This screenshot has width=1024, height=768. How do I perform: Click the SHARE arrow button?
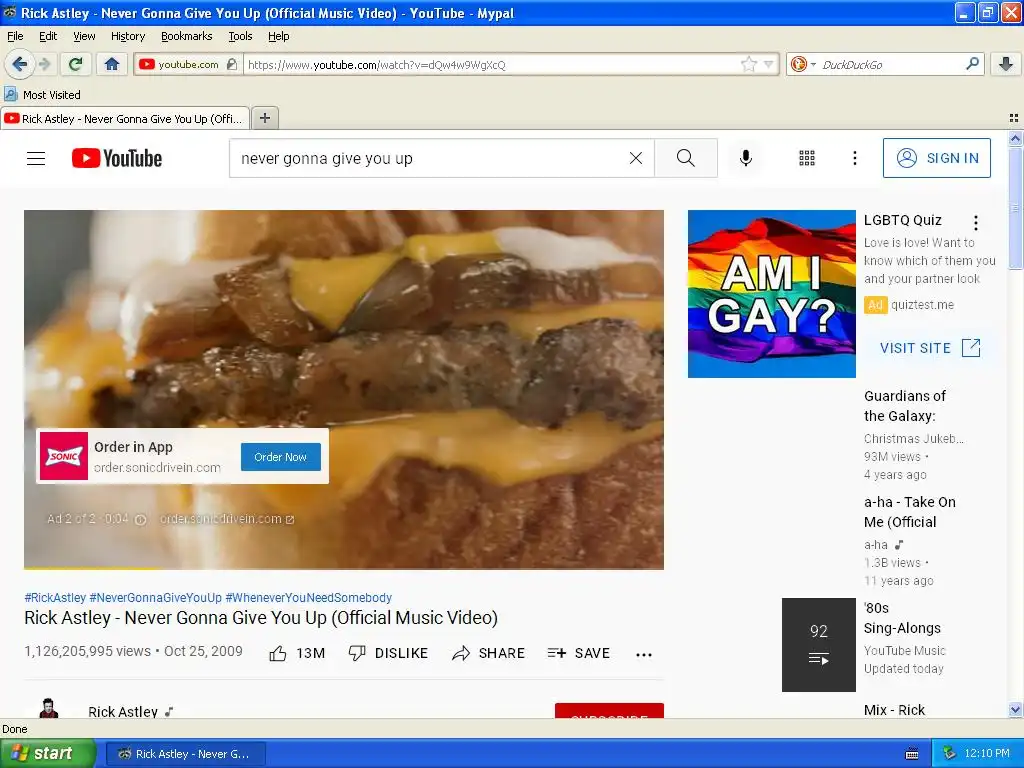pyautogui.click(x=488, y=653)
